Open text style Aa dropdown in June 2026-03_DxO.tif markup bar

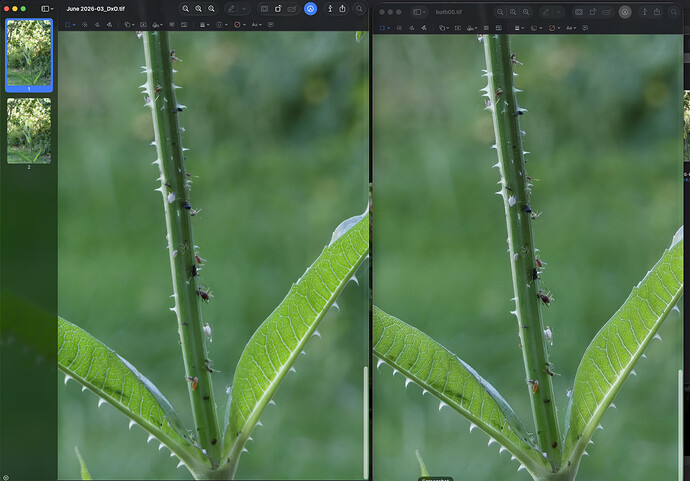[257, 25]
